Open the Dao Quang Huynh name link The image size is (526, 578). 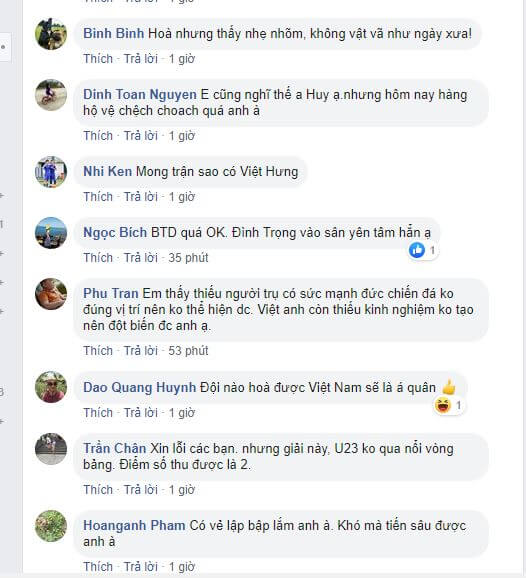click(139, 387)
